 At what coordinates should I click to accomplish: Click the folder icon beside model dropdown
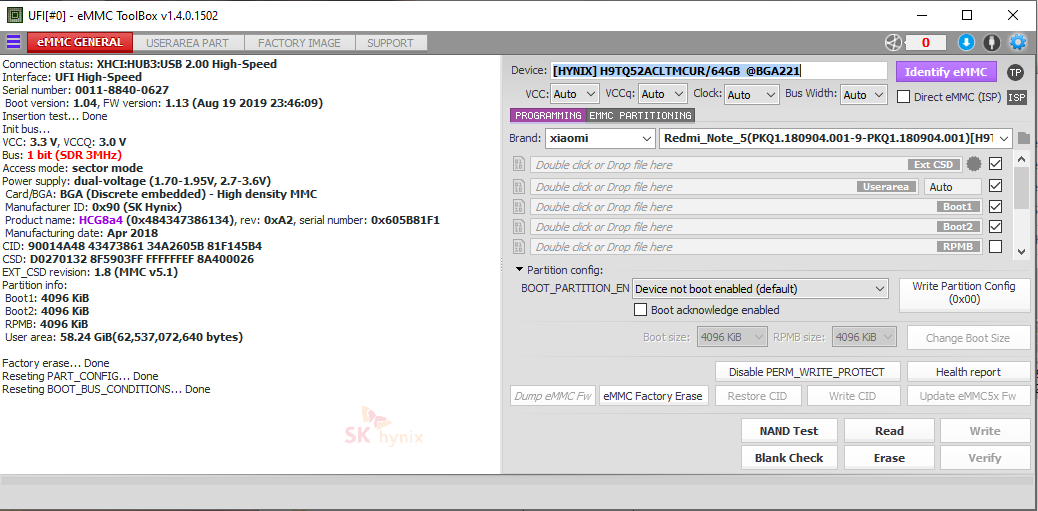[x=1024, y=138]
